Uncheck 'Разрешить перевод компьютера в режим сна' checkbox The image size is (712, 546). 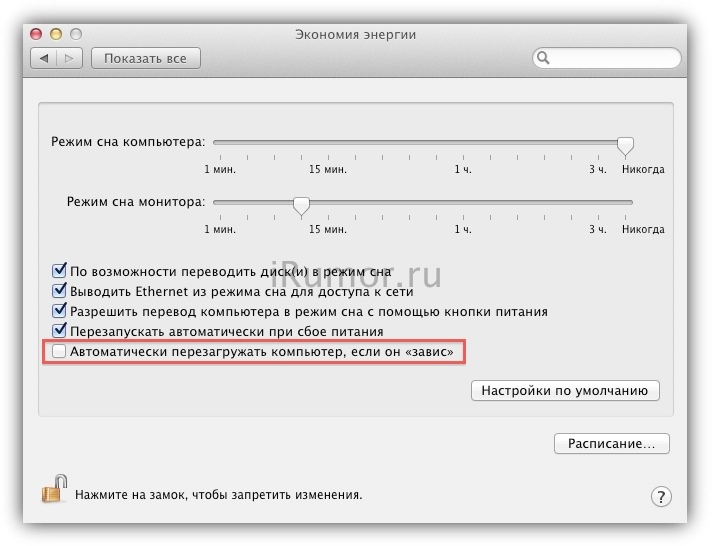click(59, 311)
